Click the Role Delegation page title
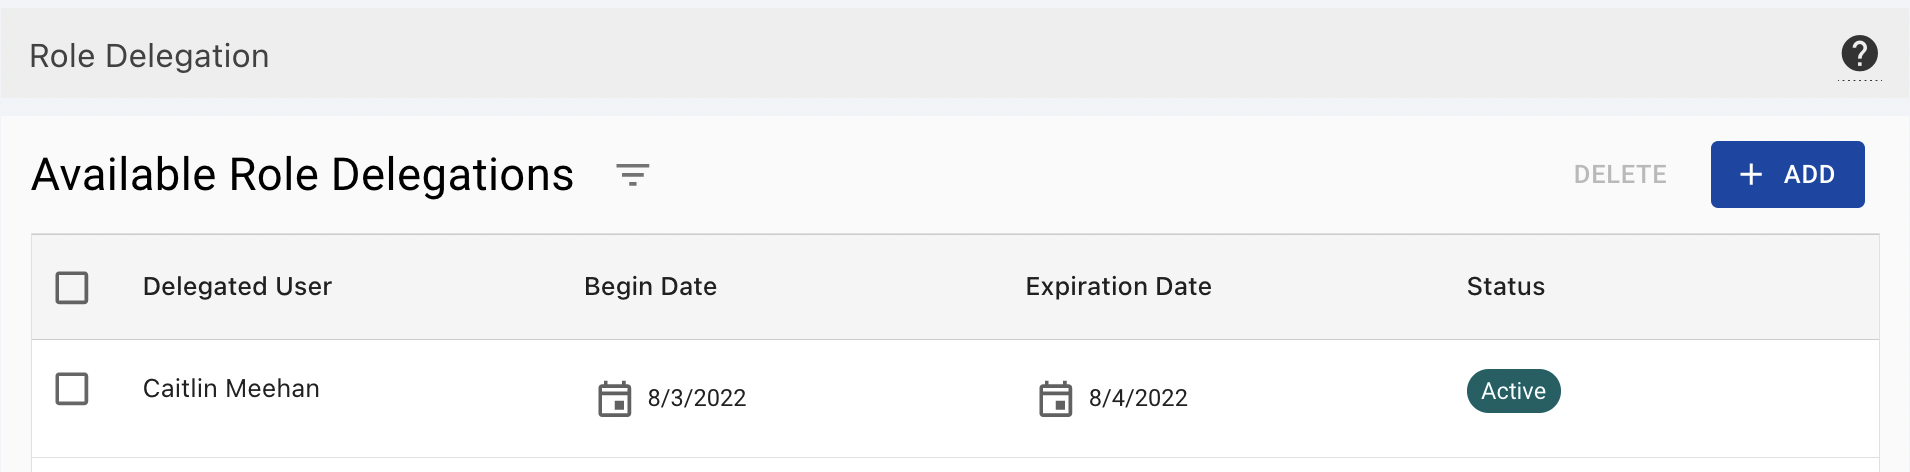Viewport: 1910px width, 472px height. (x=149, y=56)
